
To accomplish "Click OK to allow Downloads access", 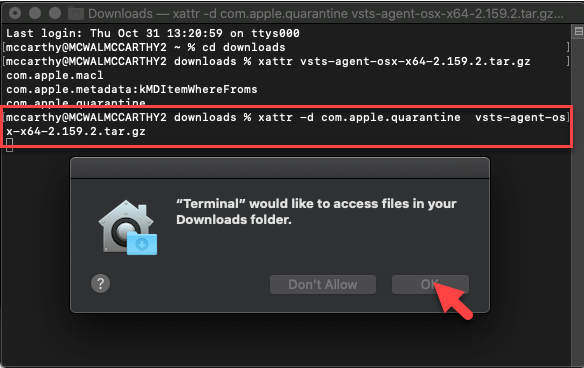I will coord(430,285).
